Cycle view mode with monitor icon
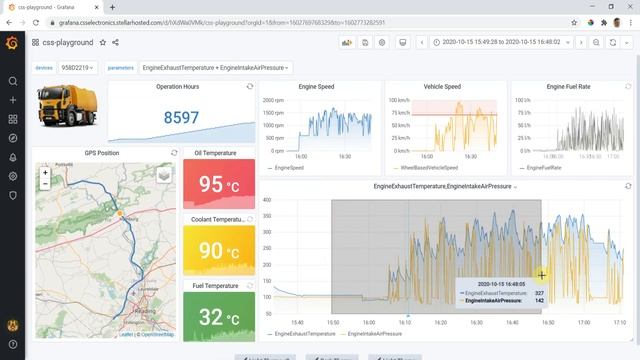 402,42
